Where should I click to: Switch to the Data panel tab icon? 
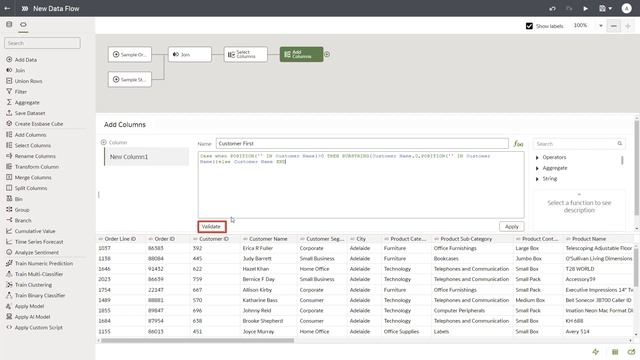click(9, 24)
